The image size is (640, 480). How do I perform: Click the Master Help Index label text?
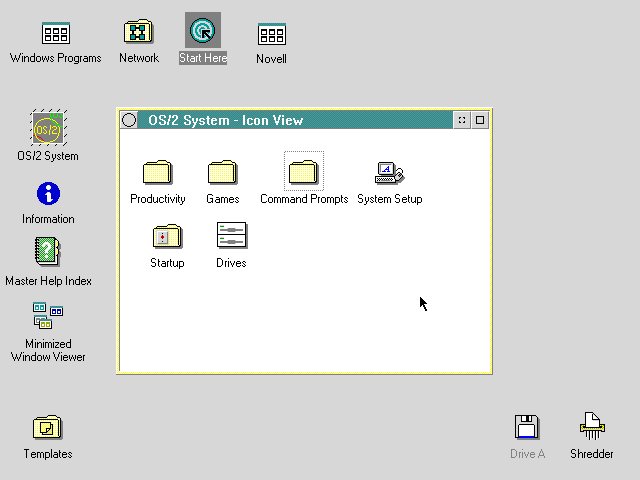[x=48, y=281]
